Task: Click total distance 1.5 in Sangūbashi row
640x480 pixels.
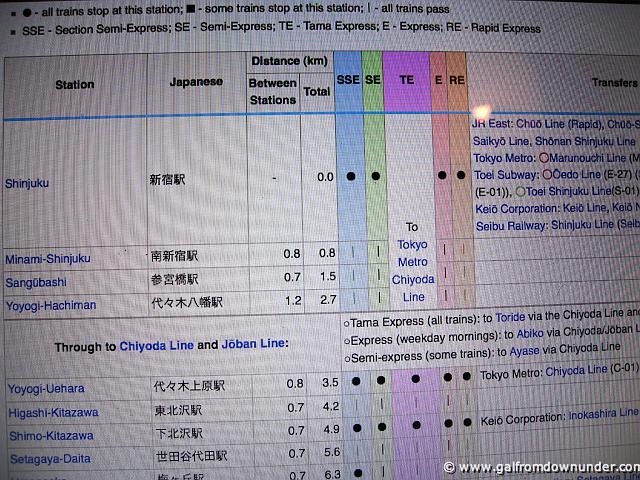Action: coord(328,276)
